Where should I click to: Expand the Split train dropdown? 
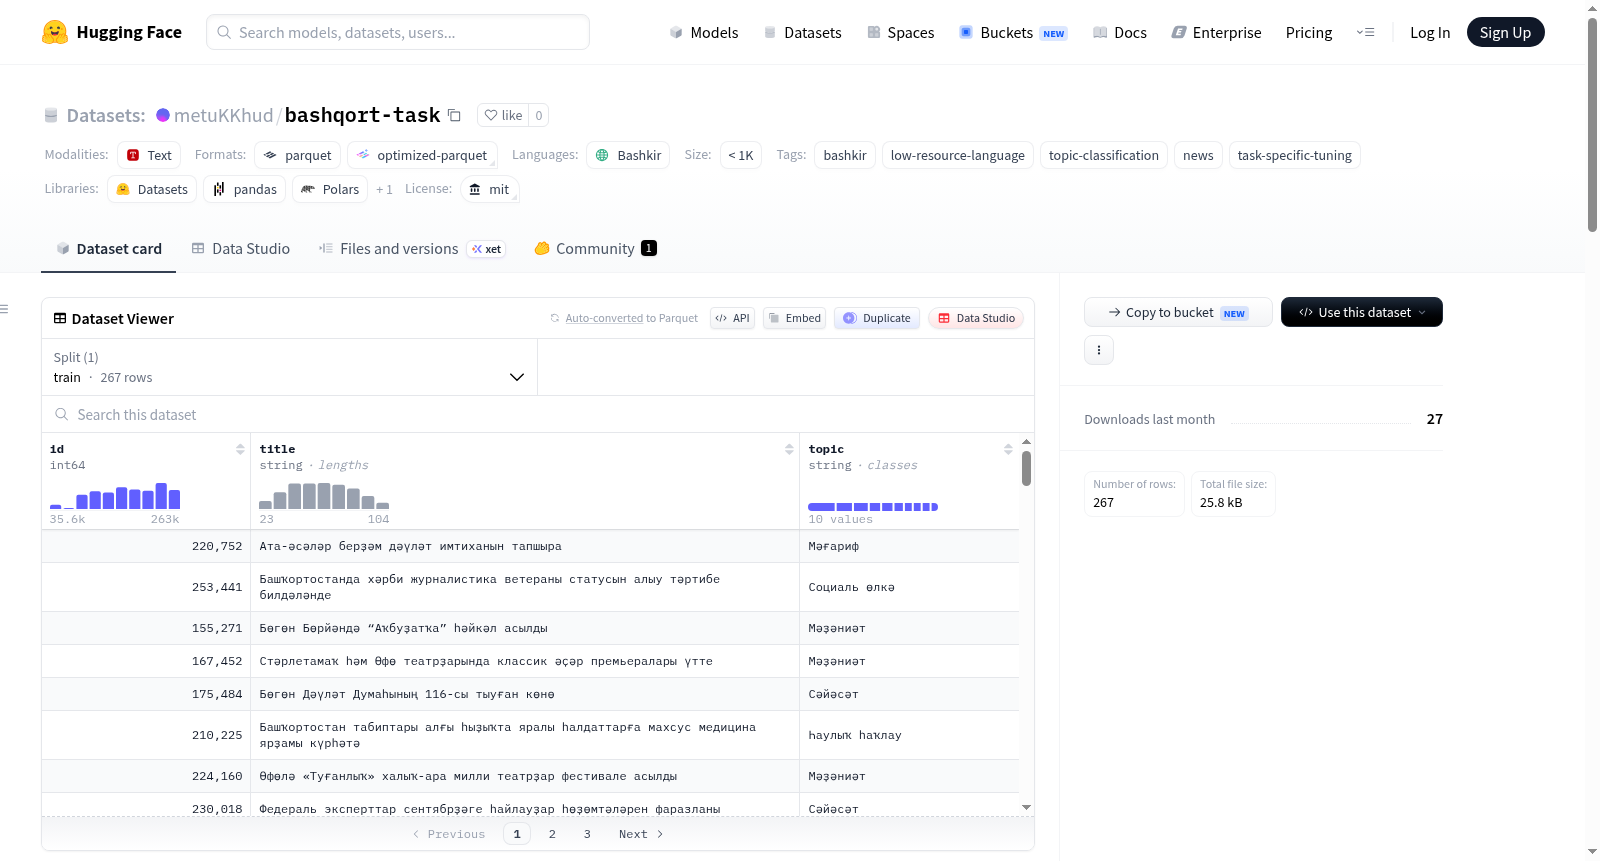[x=289, y=367]
